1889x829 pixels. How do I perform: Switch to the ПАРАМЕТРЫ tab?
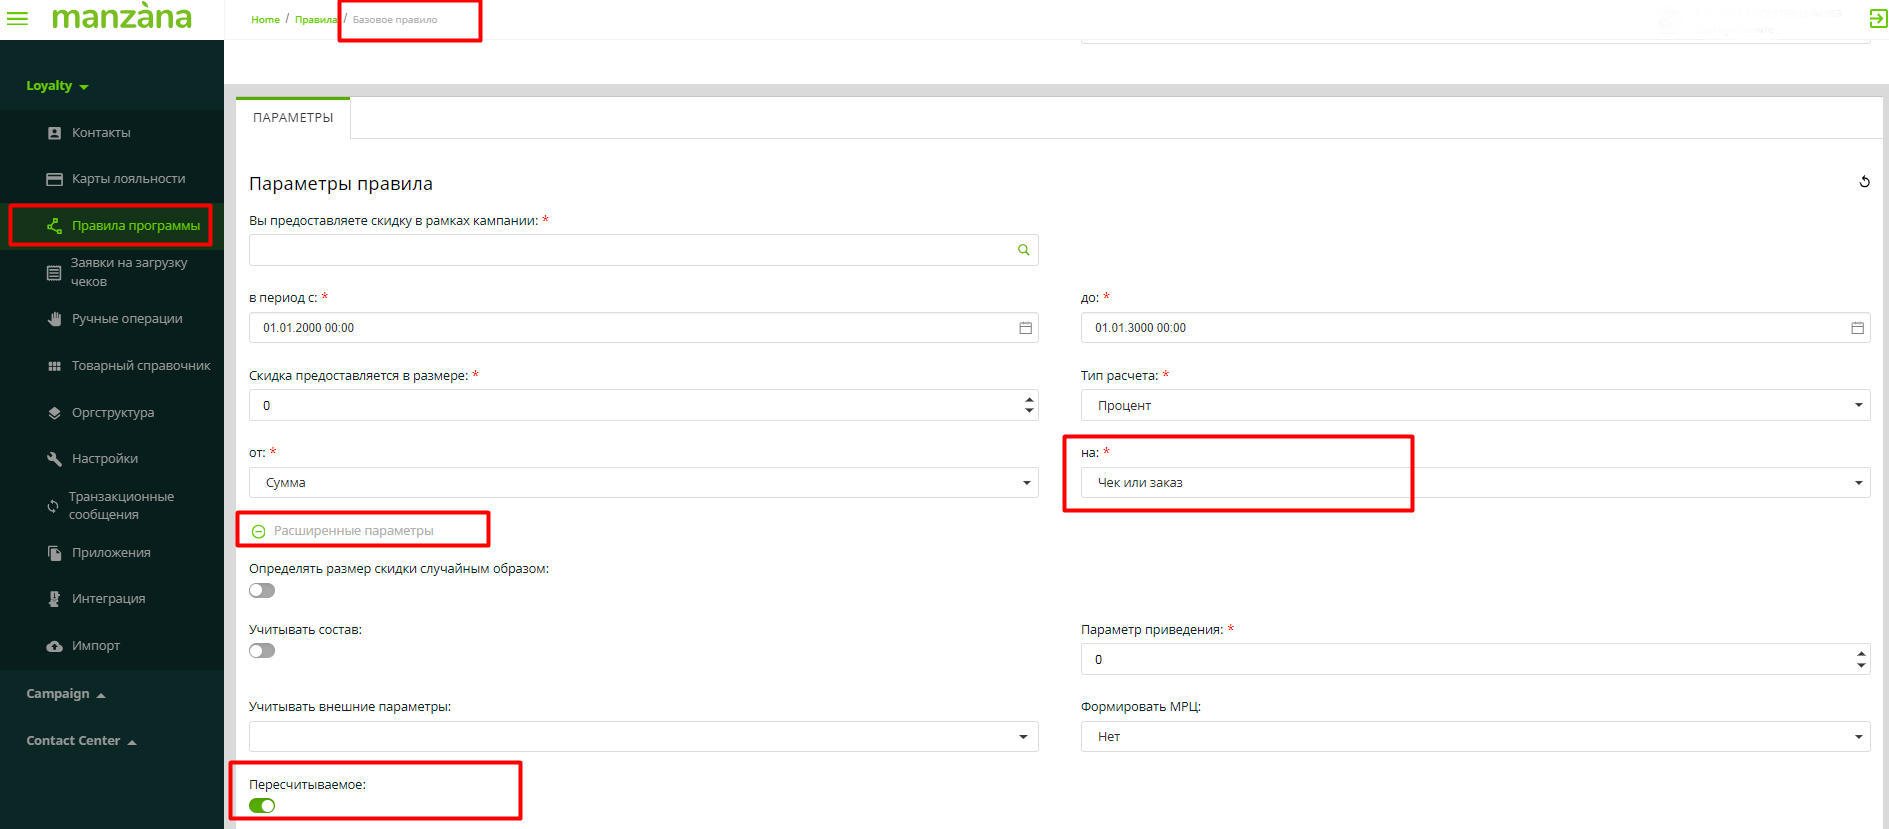[x=293, y=118]
